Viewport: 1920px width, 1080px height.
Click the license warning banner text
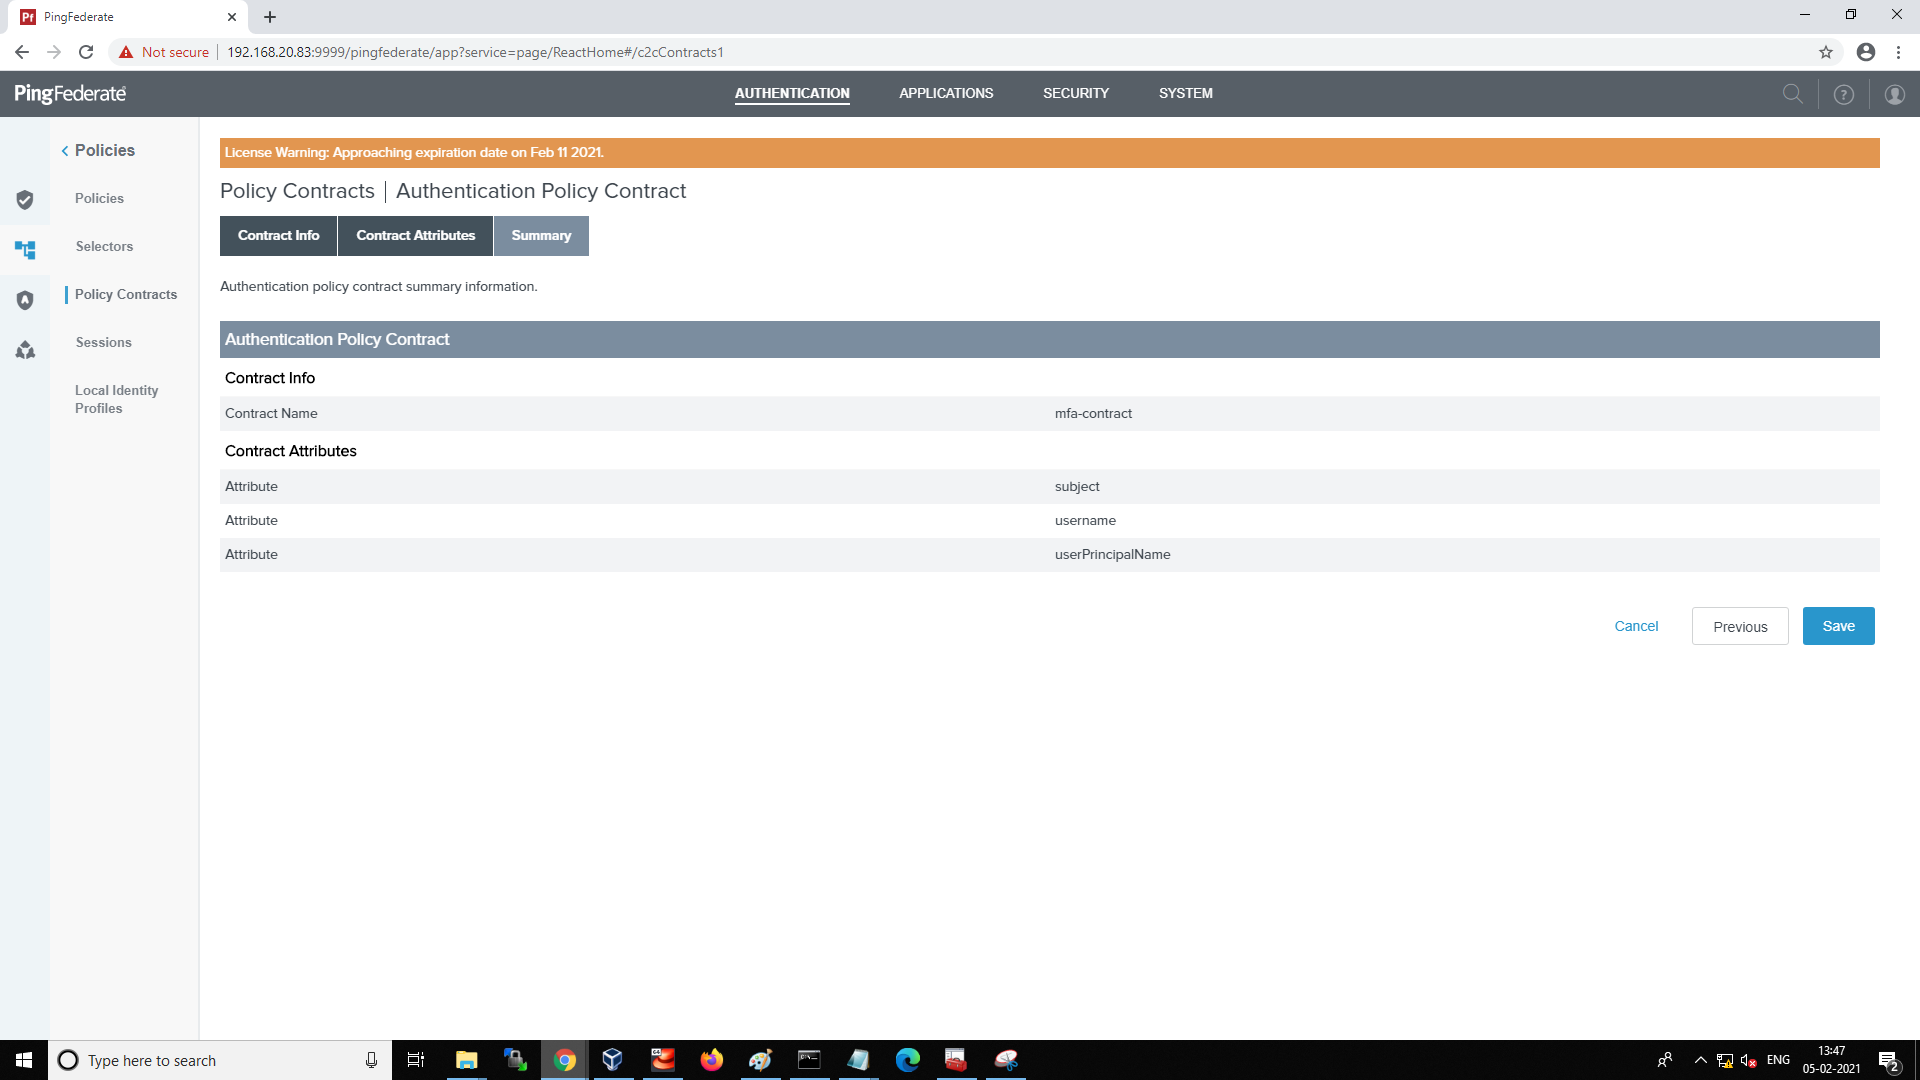point(414,152)
